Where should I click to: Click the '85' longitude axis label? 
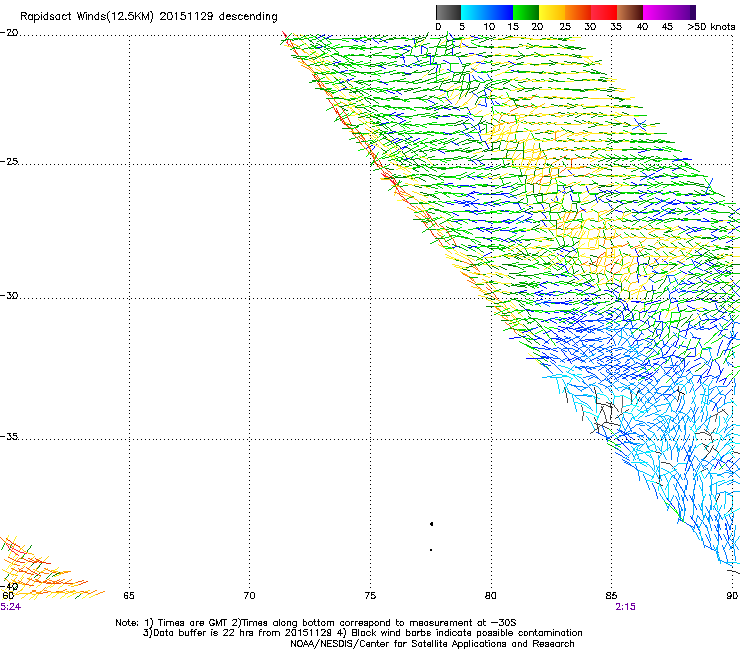click(611, 595)
